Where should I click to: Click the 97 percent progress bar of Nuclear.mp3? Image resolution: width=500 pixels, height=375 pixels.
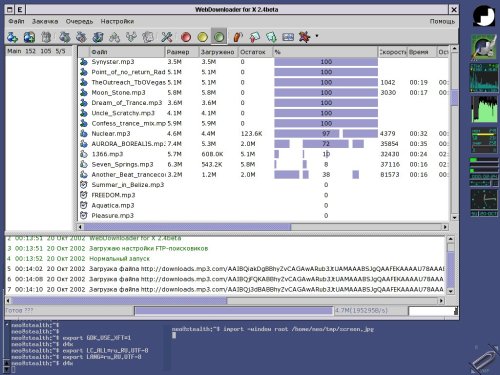click(x=326, y=134)
